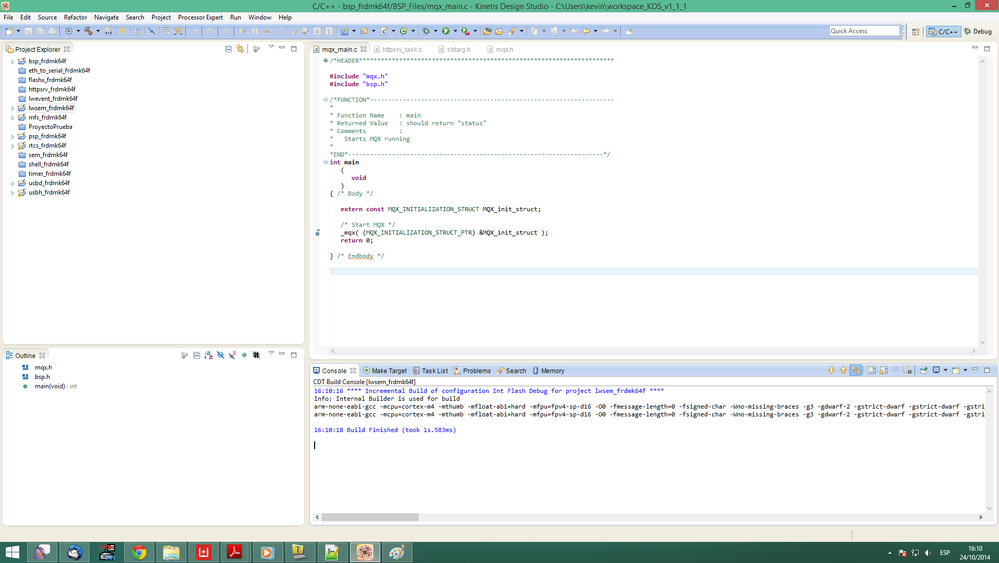This screenshot has width=999, height=563.
Task: Click the Debug bug icon in toolbar
Action: (426, 31)
